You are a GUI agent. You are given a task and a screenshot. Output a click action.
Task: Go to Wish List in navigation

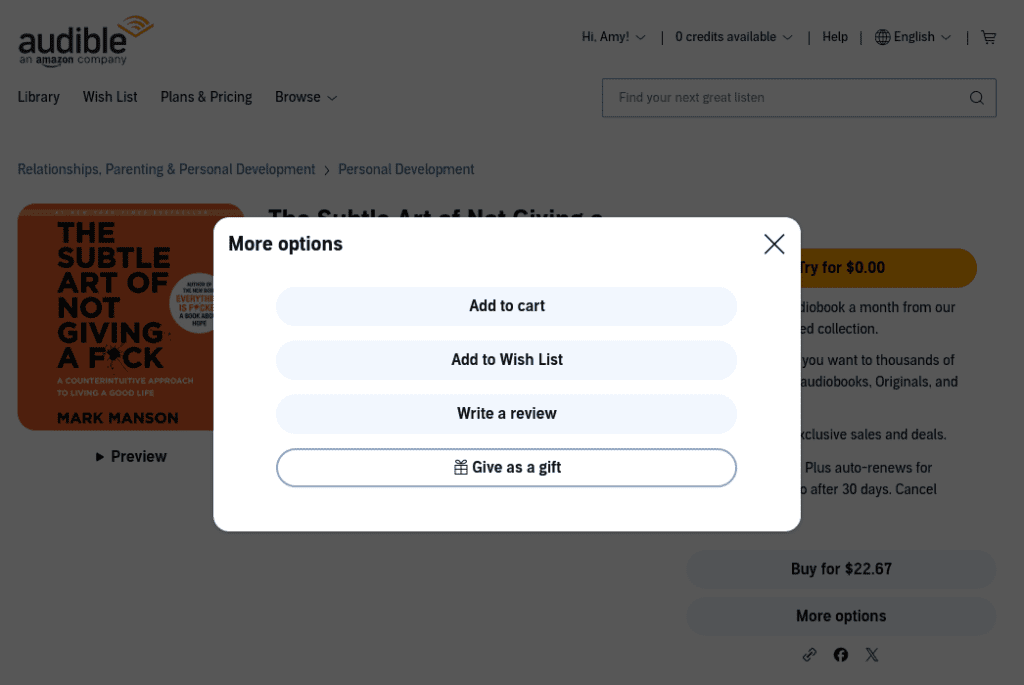(110, 97)
